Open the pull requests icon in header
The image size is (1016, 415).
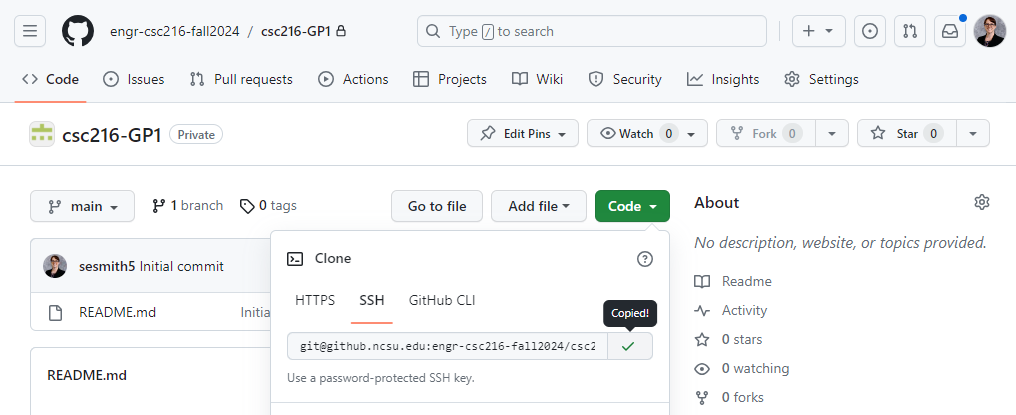[910, 31]
